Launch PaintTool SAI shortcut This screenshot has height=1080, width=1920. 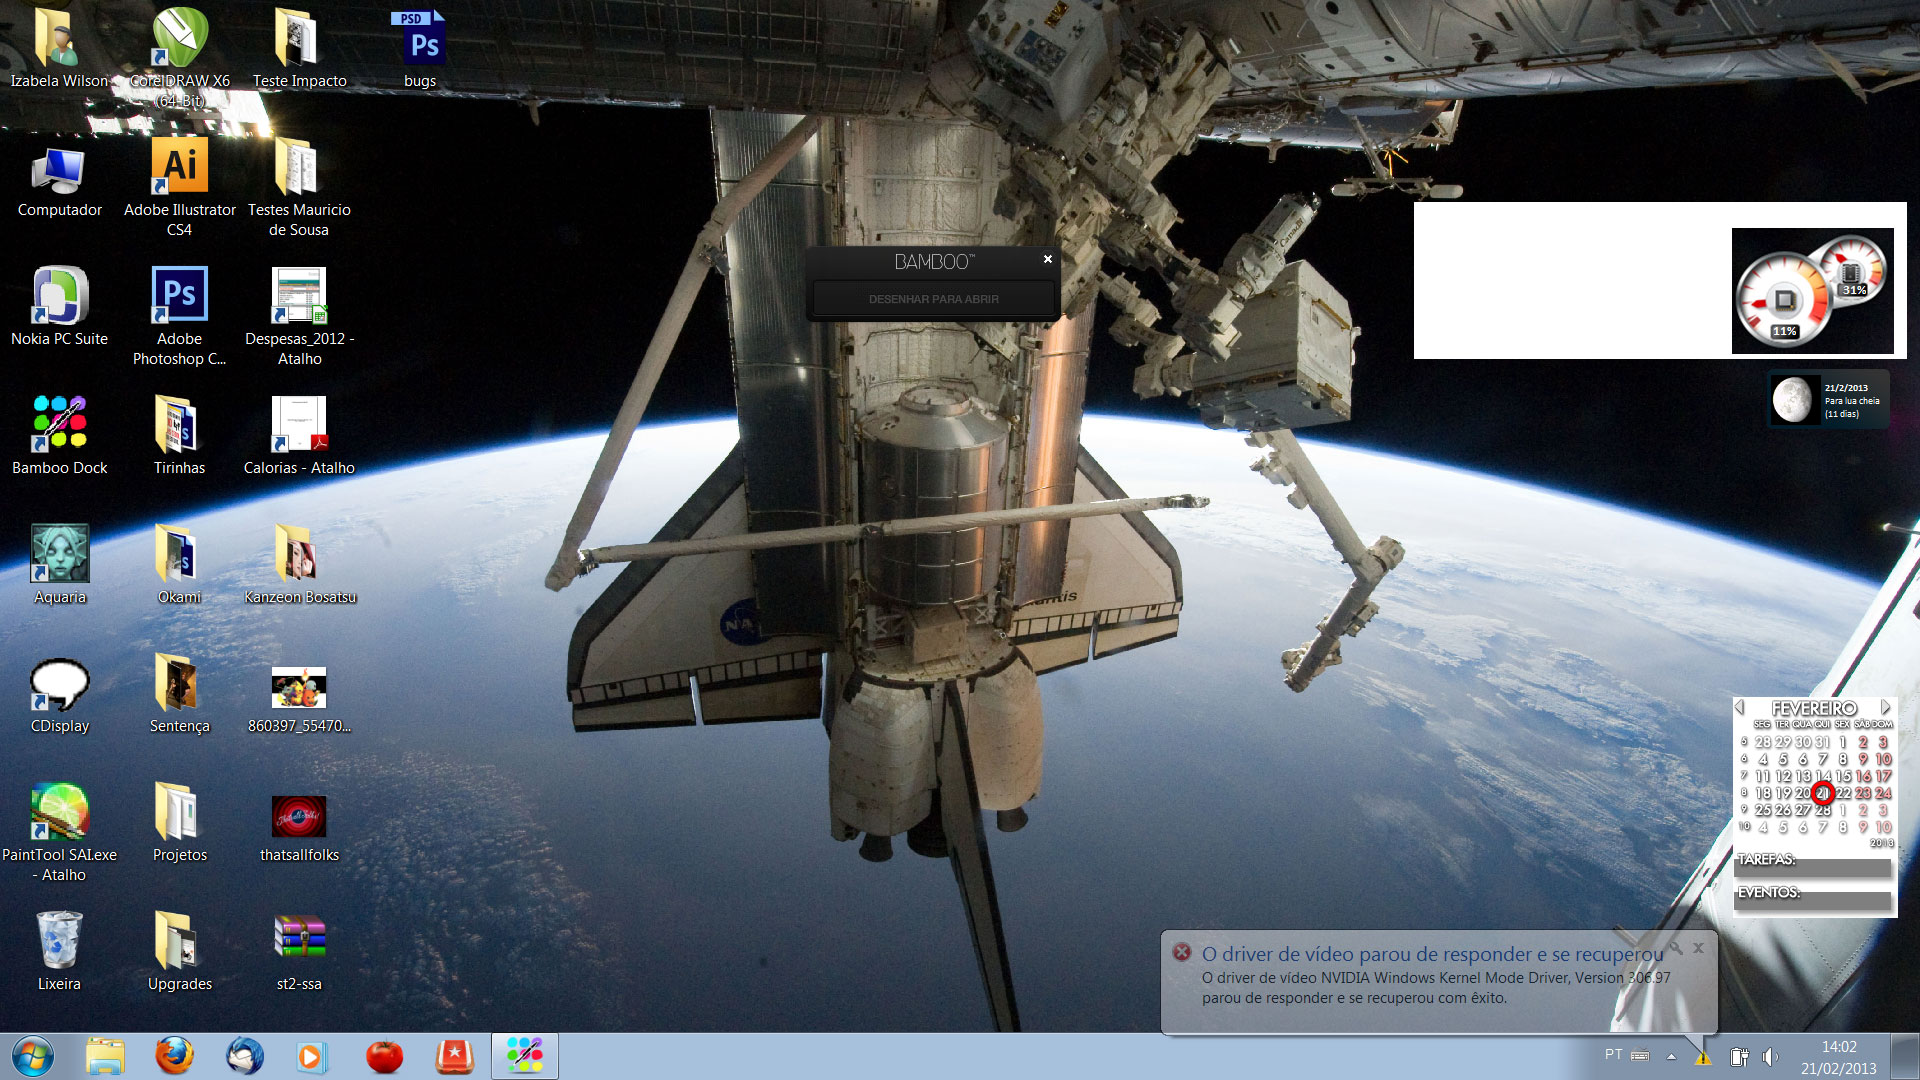[59, 832]
